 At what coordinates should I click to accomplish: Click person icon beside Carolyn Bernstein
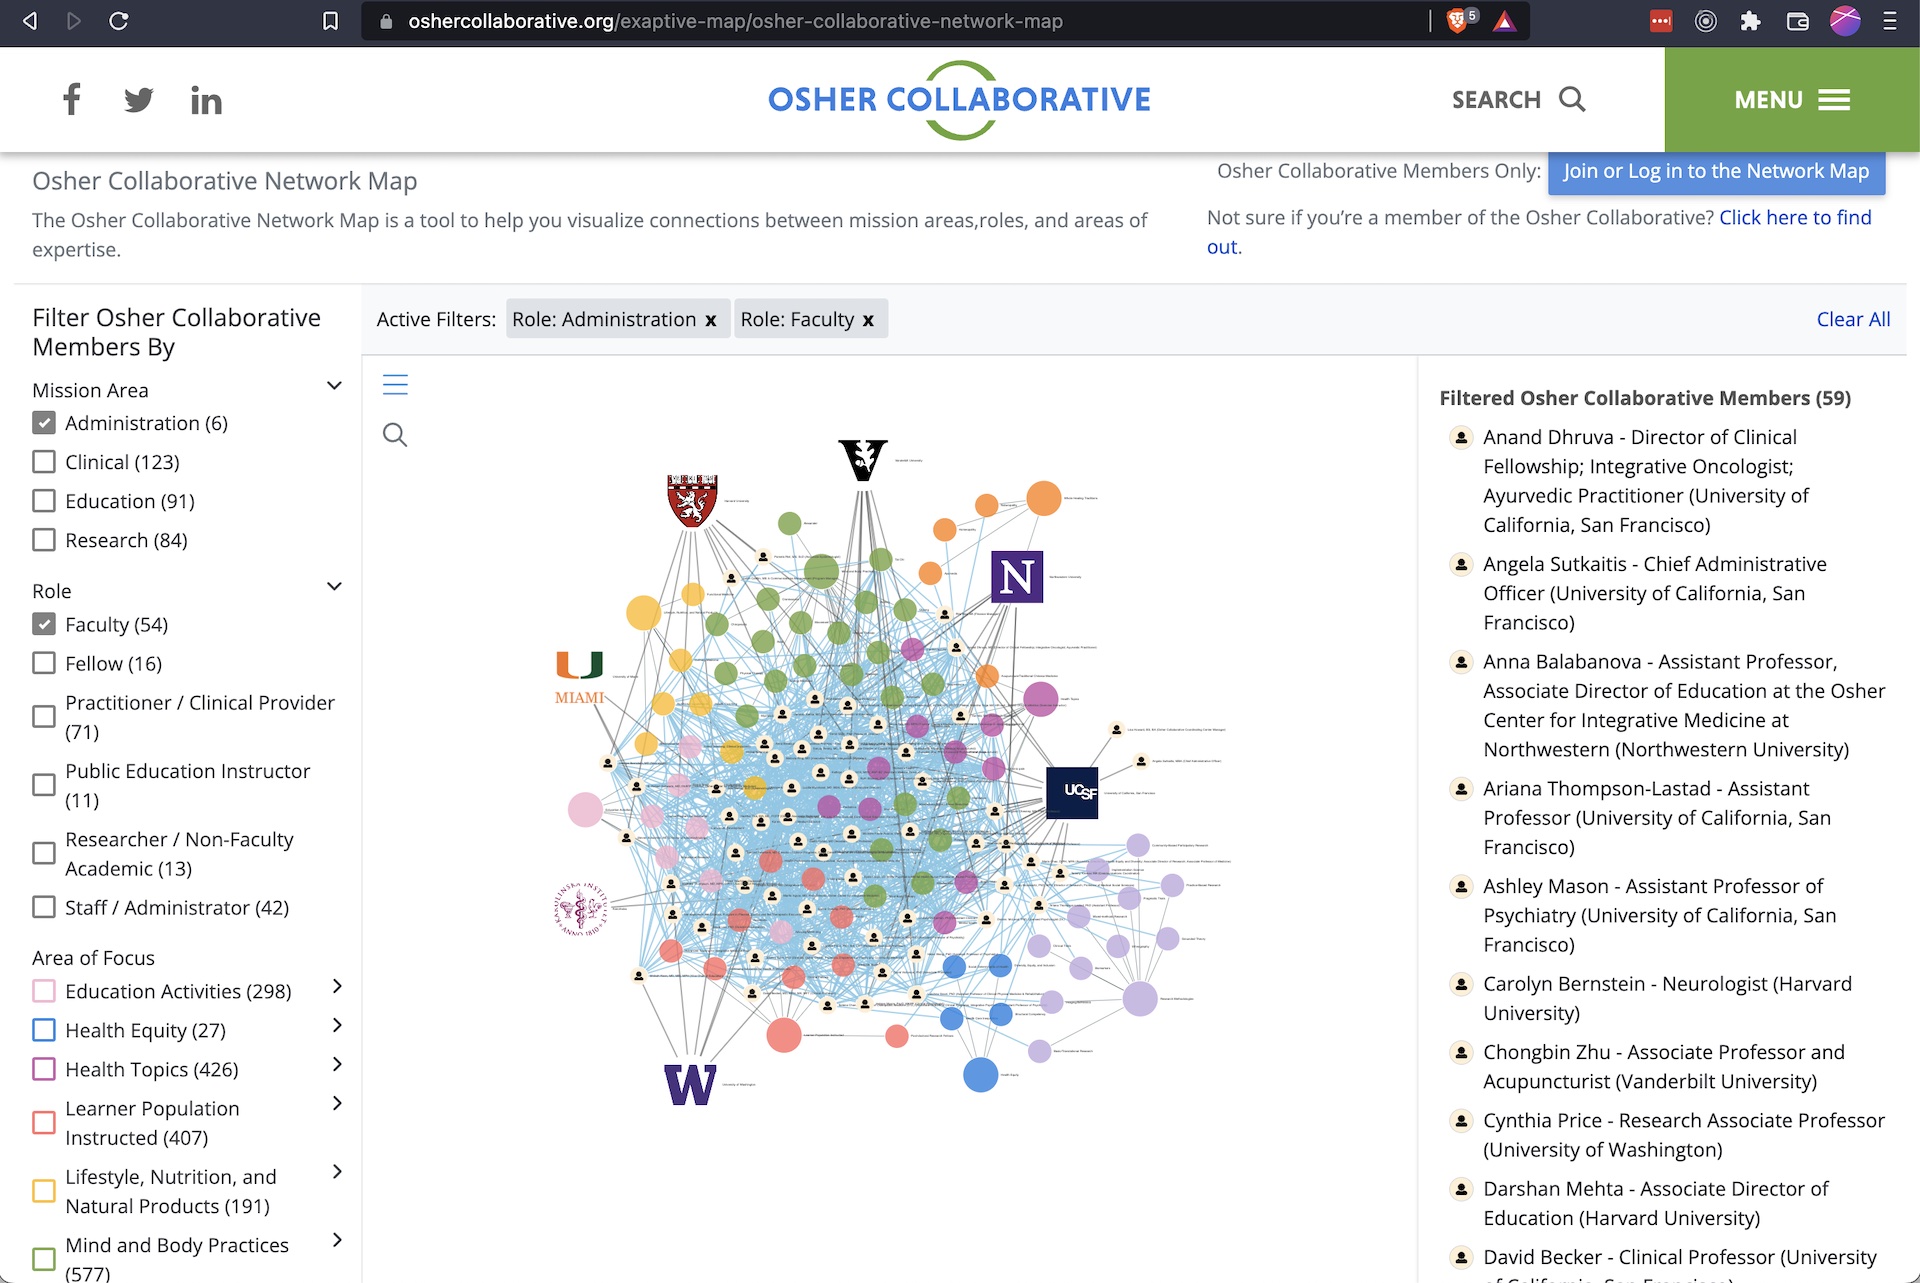(1461, 984)
